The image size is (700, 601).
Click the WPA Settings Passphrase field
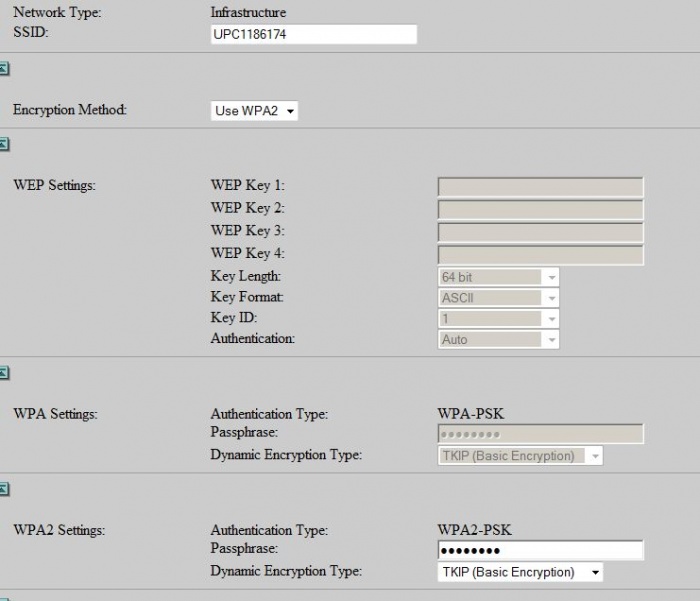[540, 434]
